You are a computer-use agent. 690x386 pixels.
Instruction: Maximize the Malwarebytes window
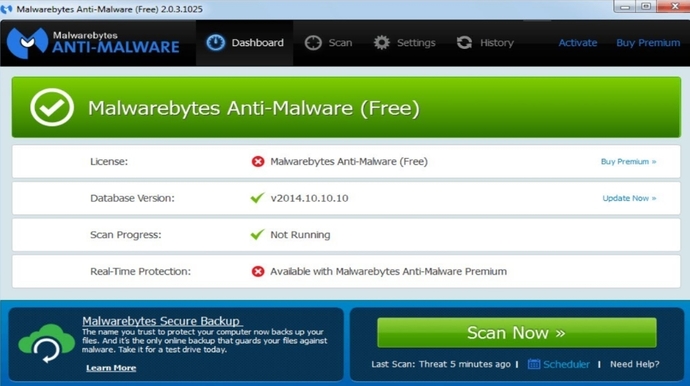pyautogui.click(x=646, y=7)
